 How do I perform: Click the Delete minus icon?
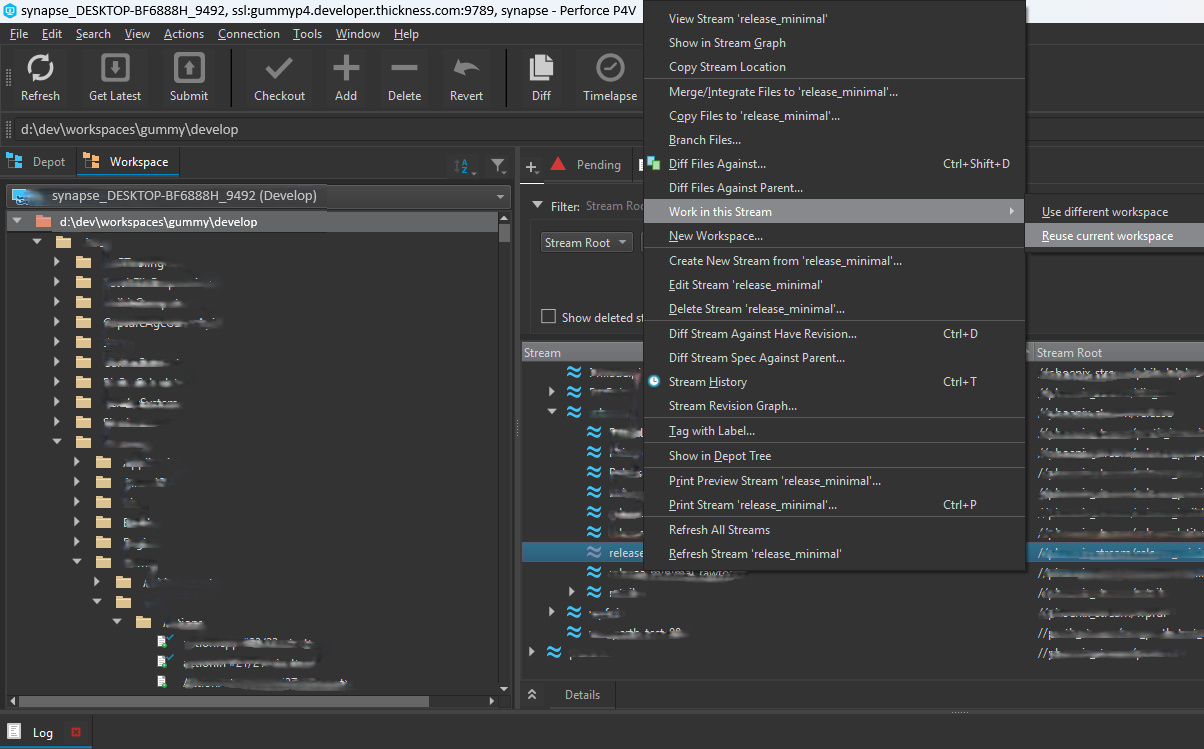[404, 69]
